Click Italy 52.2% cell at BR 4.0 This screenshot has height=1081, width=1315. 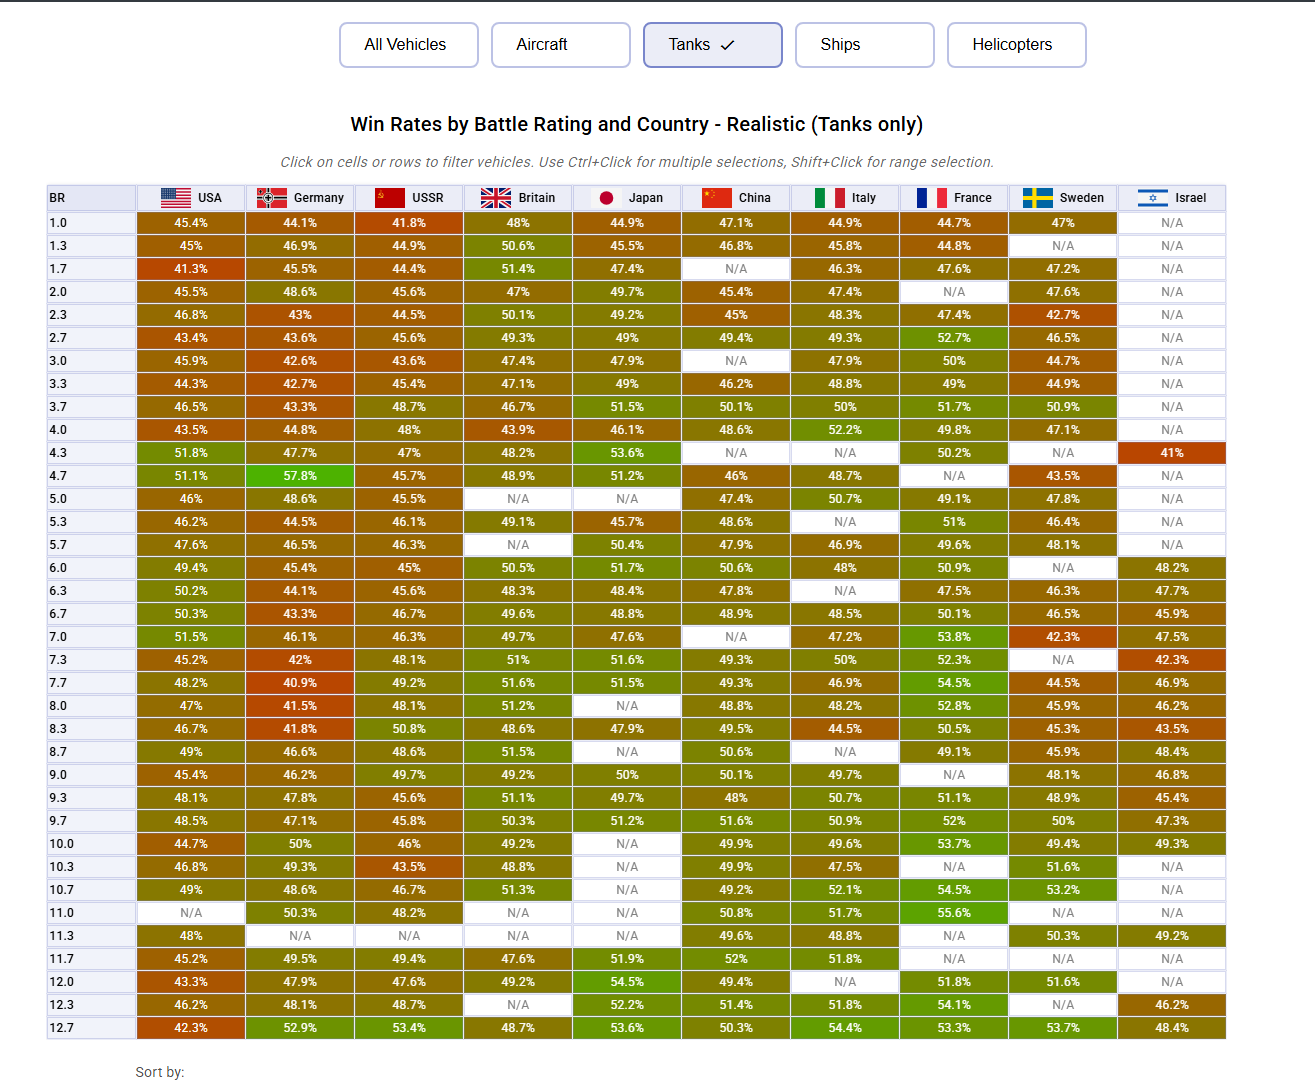pyautogui.click(x=845, y=430)
